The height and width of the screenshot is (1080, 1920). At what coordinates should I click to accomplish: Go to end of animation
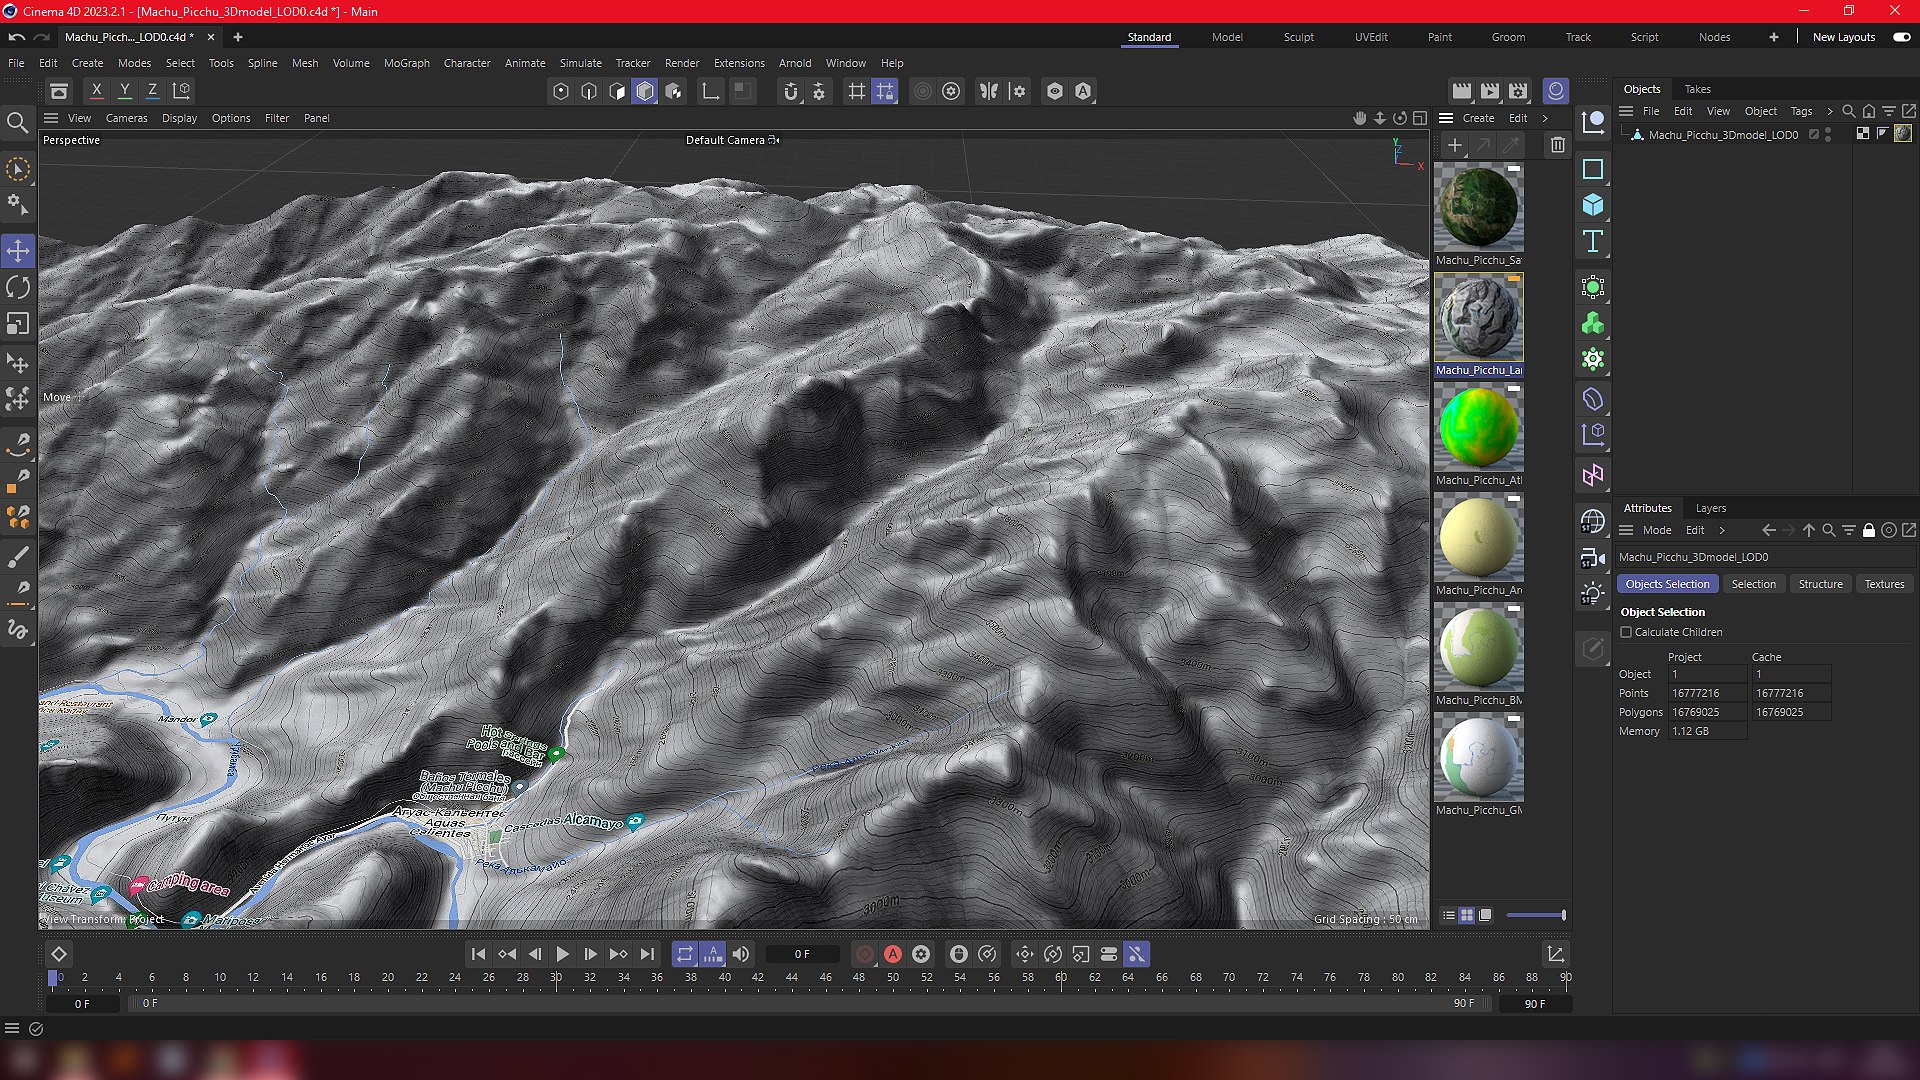pyautogui.click(x=648, y=955)
